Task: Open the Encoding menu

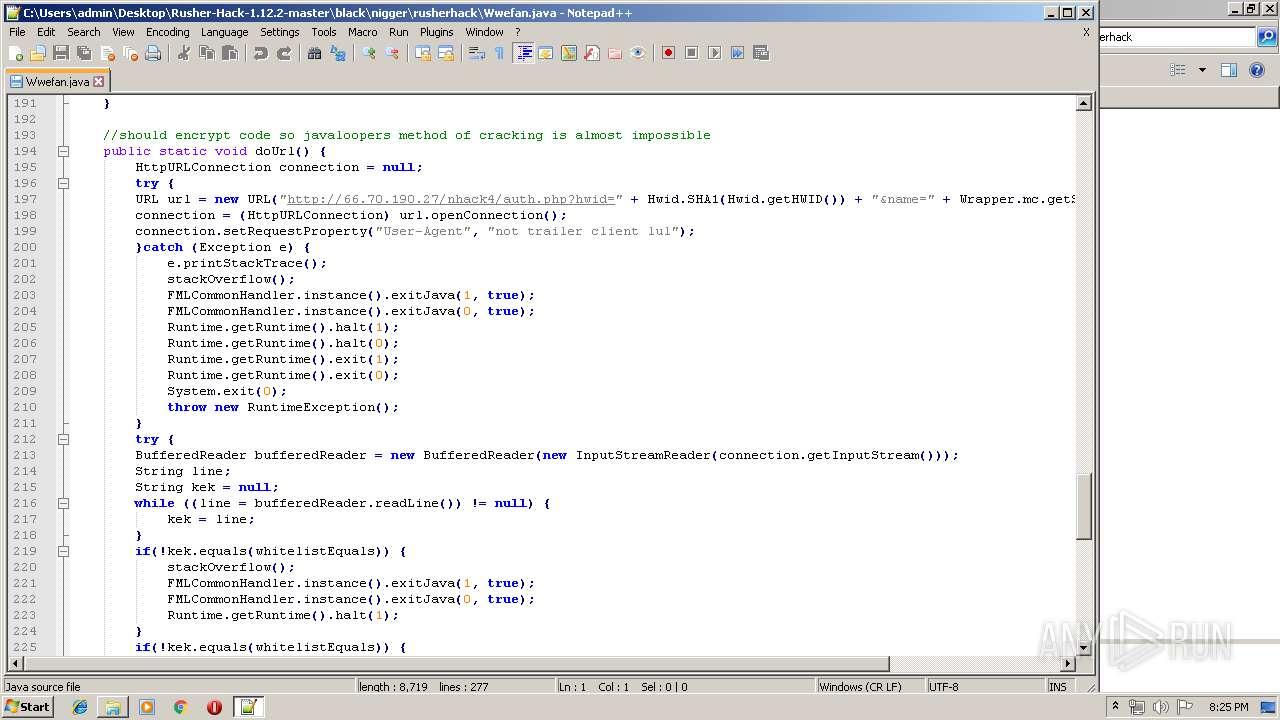Action: pos(167,32)
